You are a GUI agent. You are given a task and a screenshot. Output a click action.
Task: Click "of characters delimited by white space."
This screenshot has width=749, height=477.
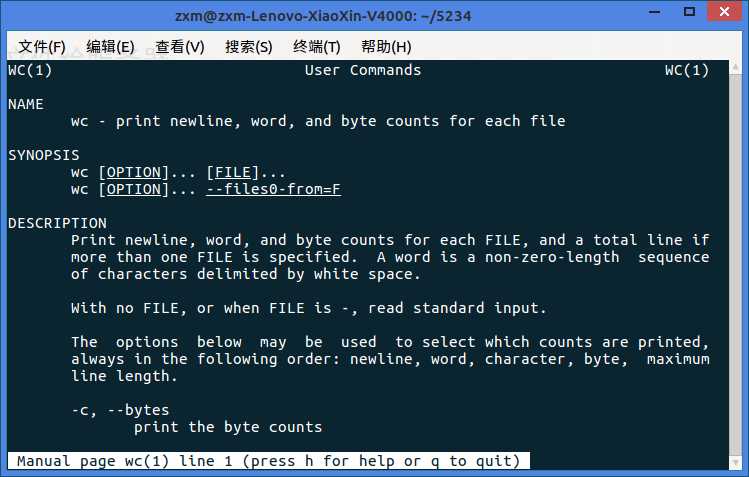click(246, 274)
